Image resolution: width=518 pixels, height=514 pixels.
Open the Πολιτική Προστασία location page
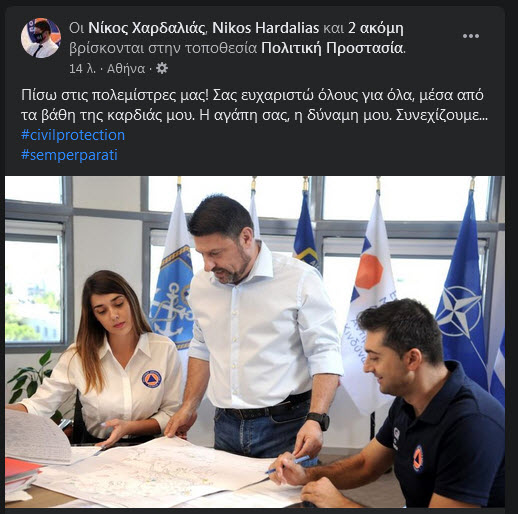point(332,48)
